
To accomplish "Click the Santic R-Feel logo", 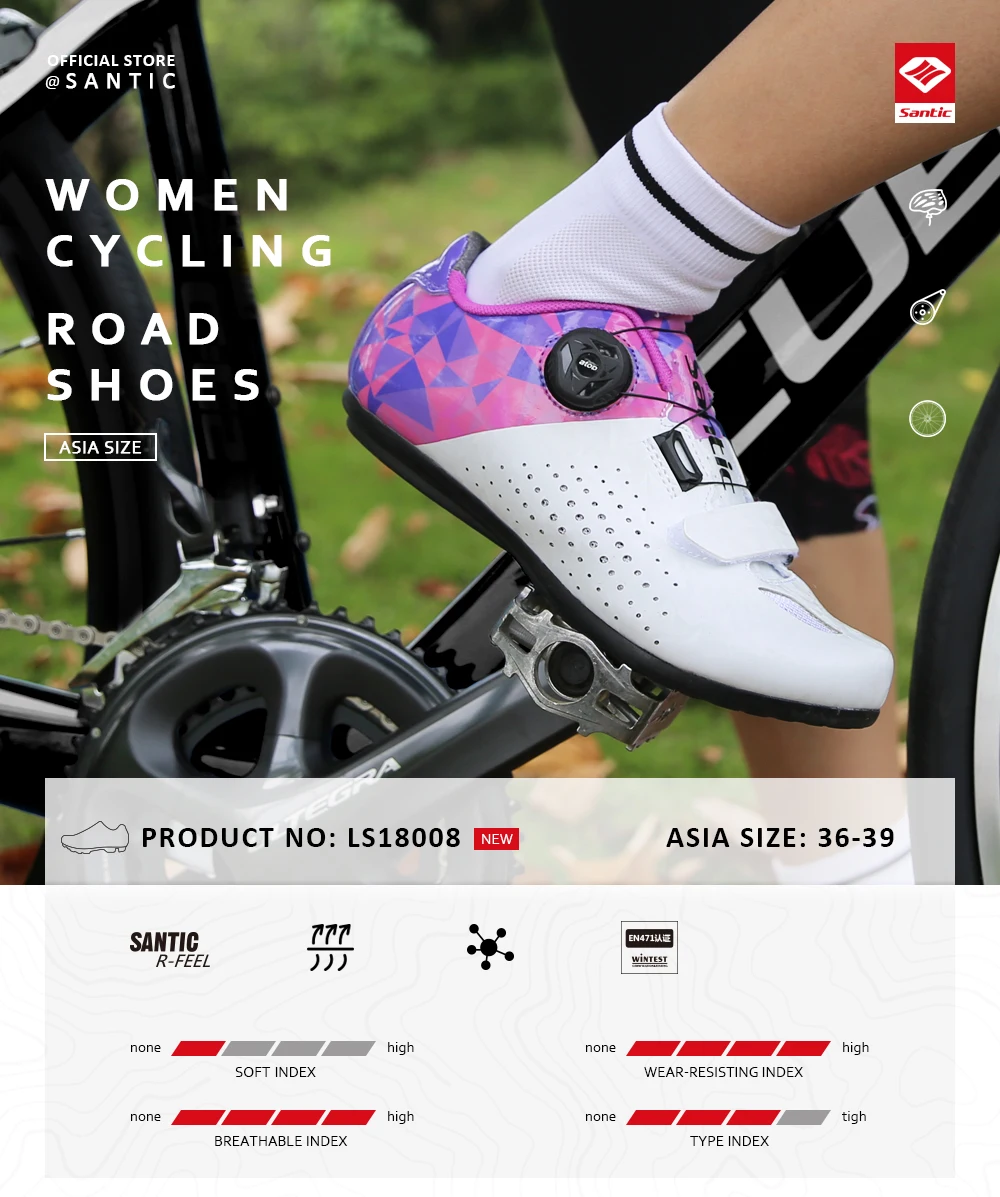I will (169, 950).
